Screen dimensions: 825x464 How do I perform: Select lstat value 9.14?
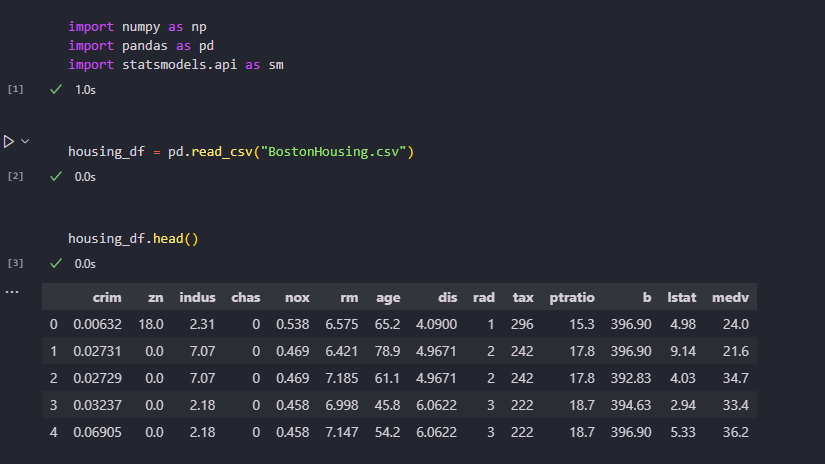683,351
